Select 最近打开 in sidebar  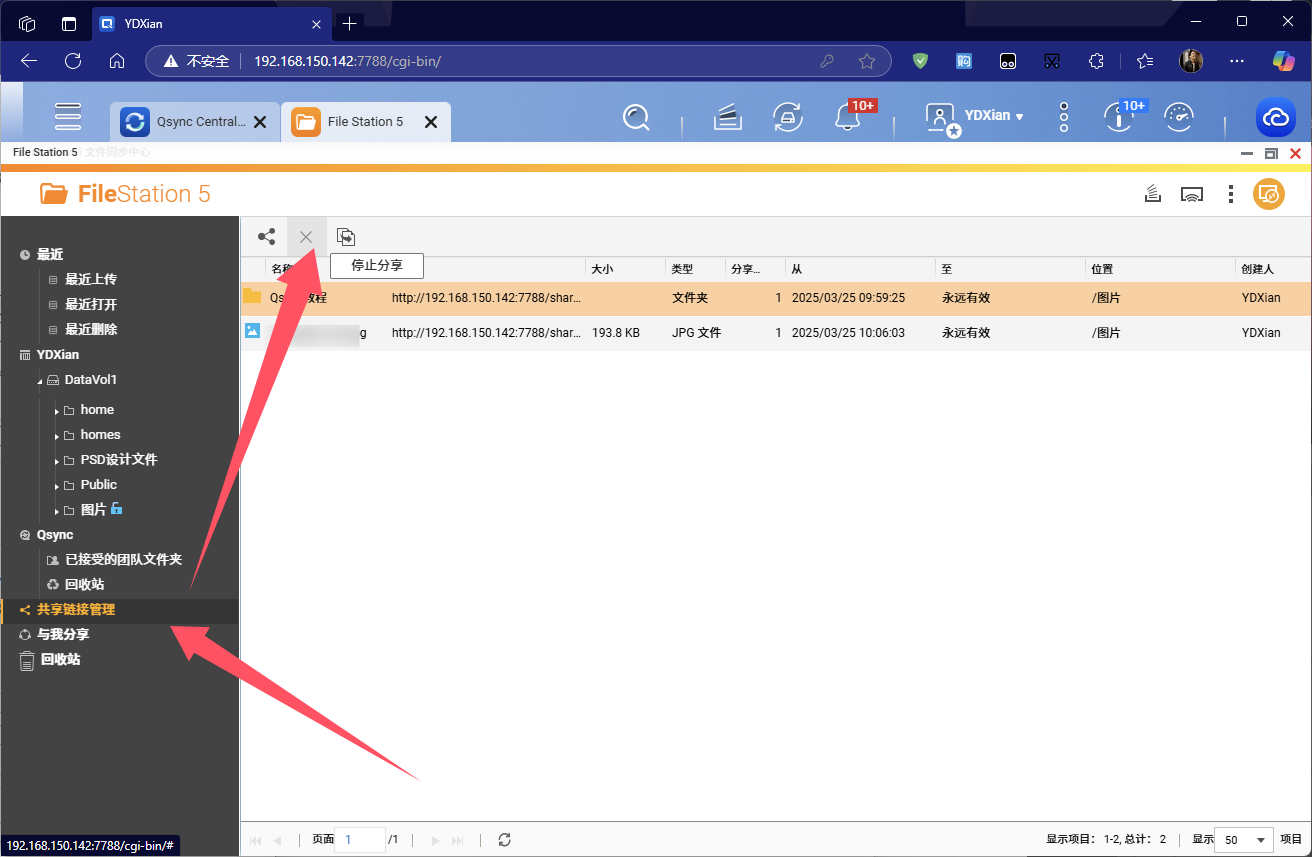click(91, 305)
